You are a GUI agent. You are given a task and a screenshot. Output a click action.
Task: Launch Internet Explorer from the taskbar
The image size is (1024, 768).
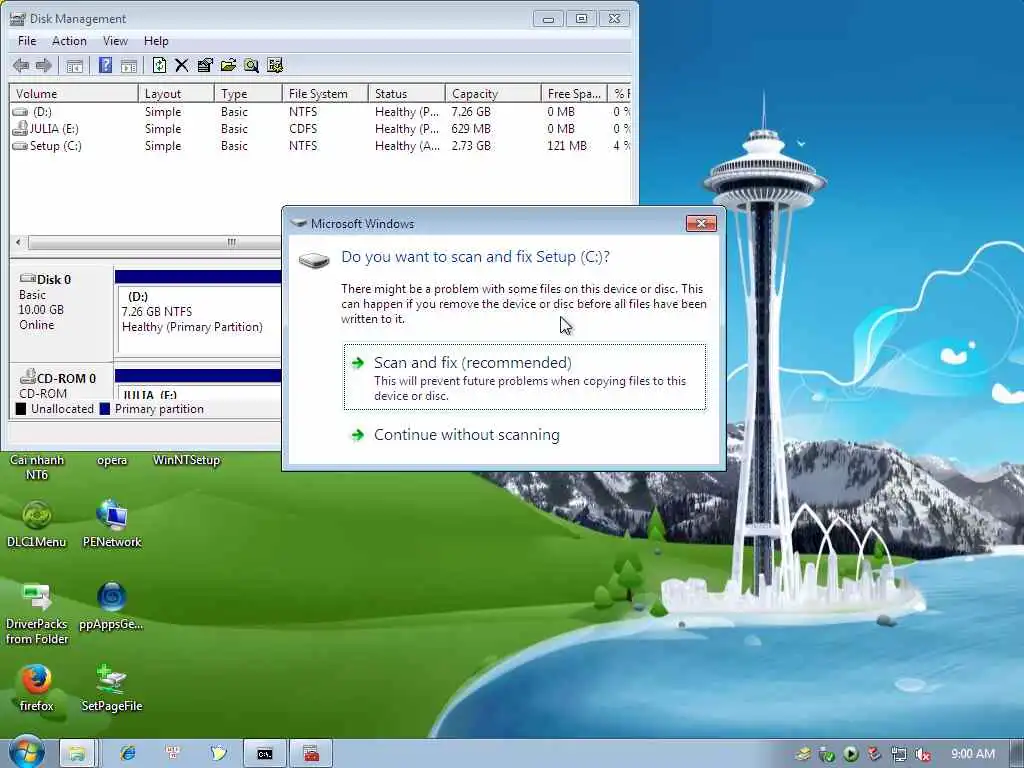pyautogui.click(x=127, y=754)
